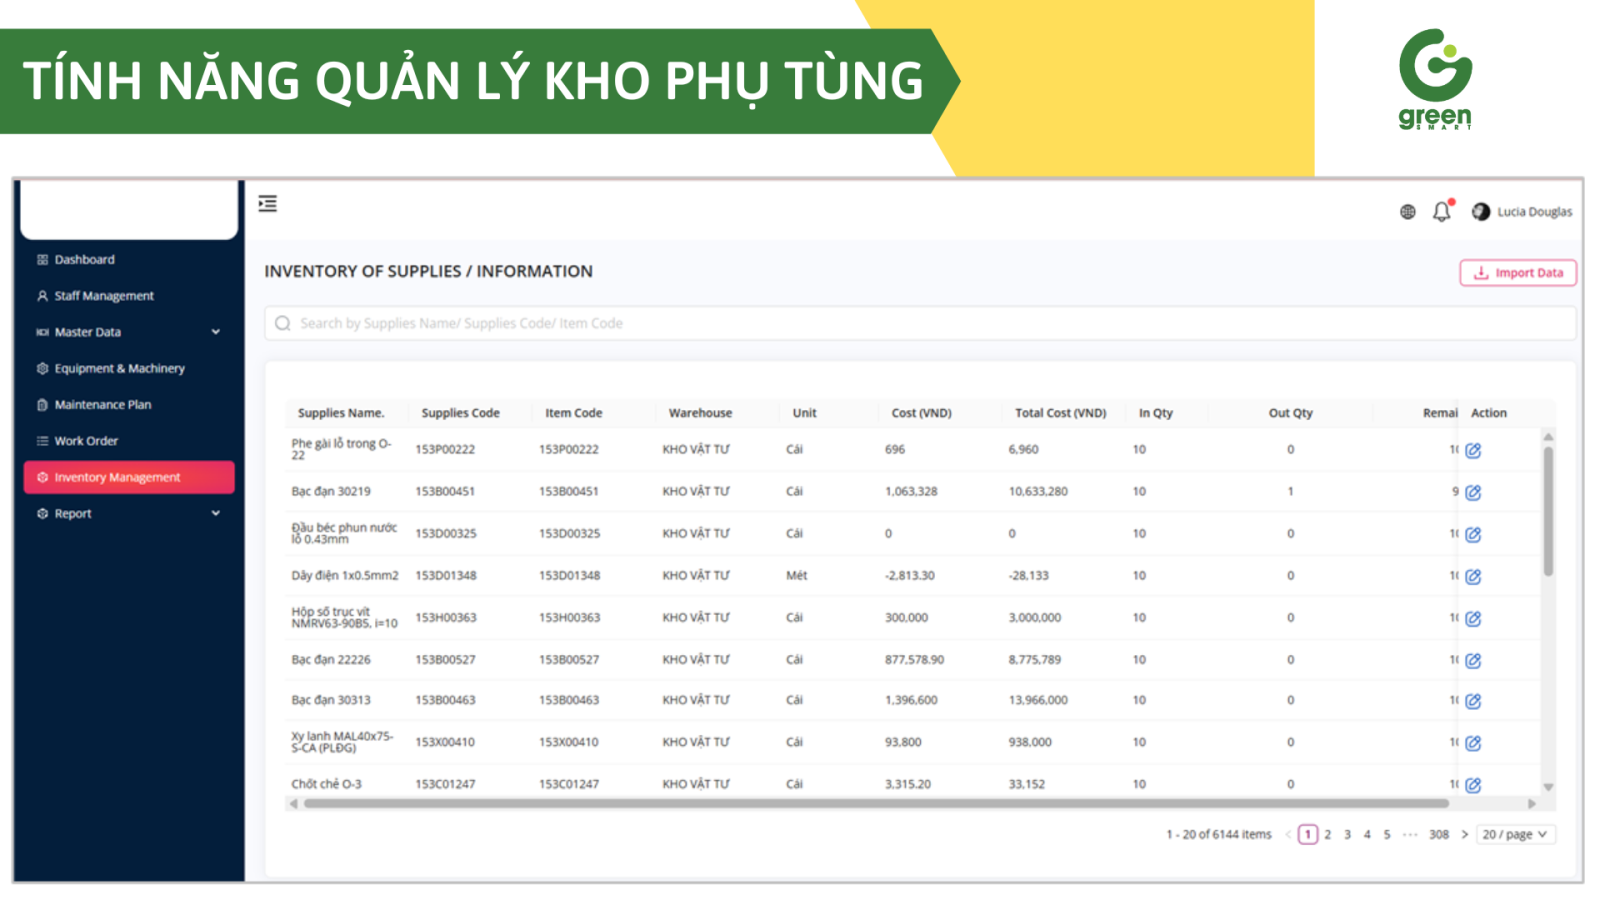The image size is (1600, 900).
Task: Open Work Order in the sidebar
Action: [x=86, y=441]
